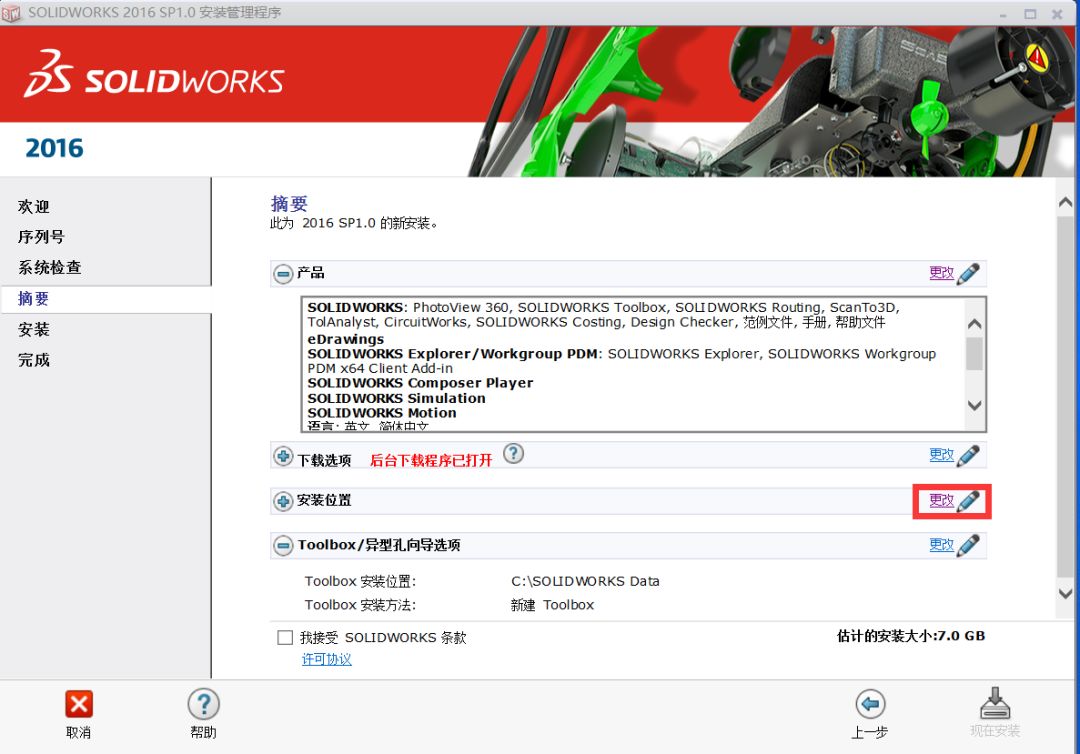Click 更改 link for 产品
This screenshot has width=1080, height=754.
[942, 273]
